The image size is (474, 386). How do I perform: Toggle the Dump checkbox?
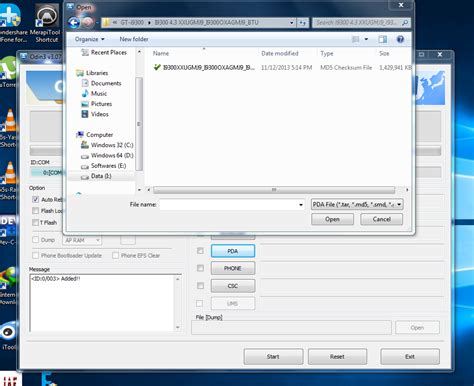point(35,240)
